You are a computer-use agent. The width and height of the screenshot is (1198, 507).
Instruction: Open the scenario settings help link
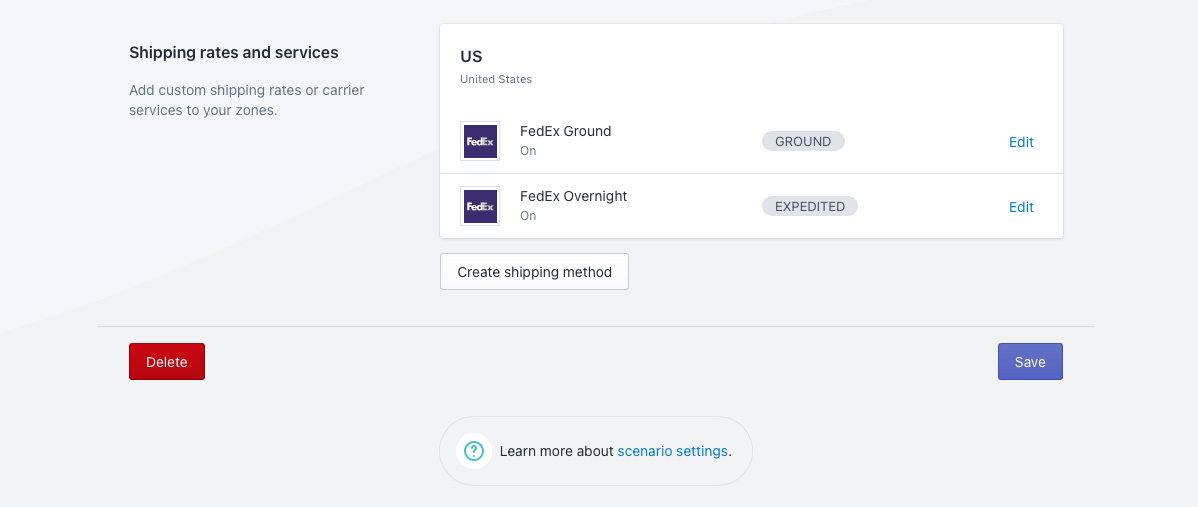point(672,451)
